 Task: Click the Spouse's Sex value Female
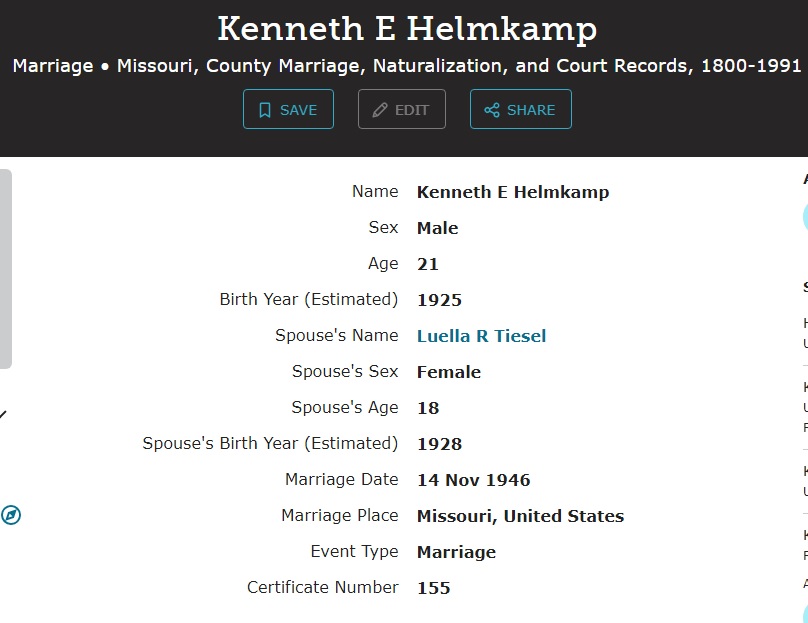[x=448, y=372]
